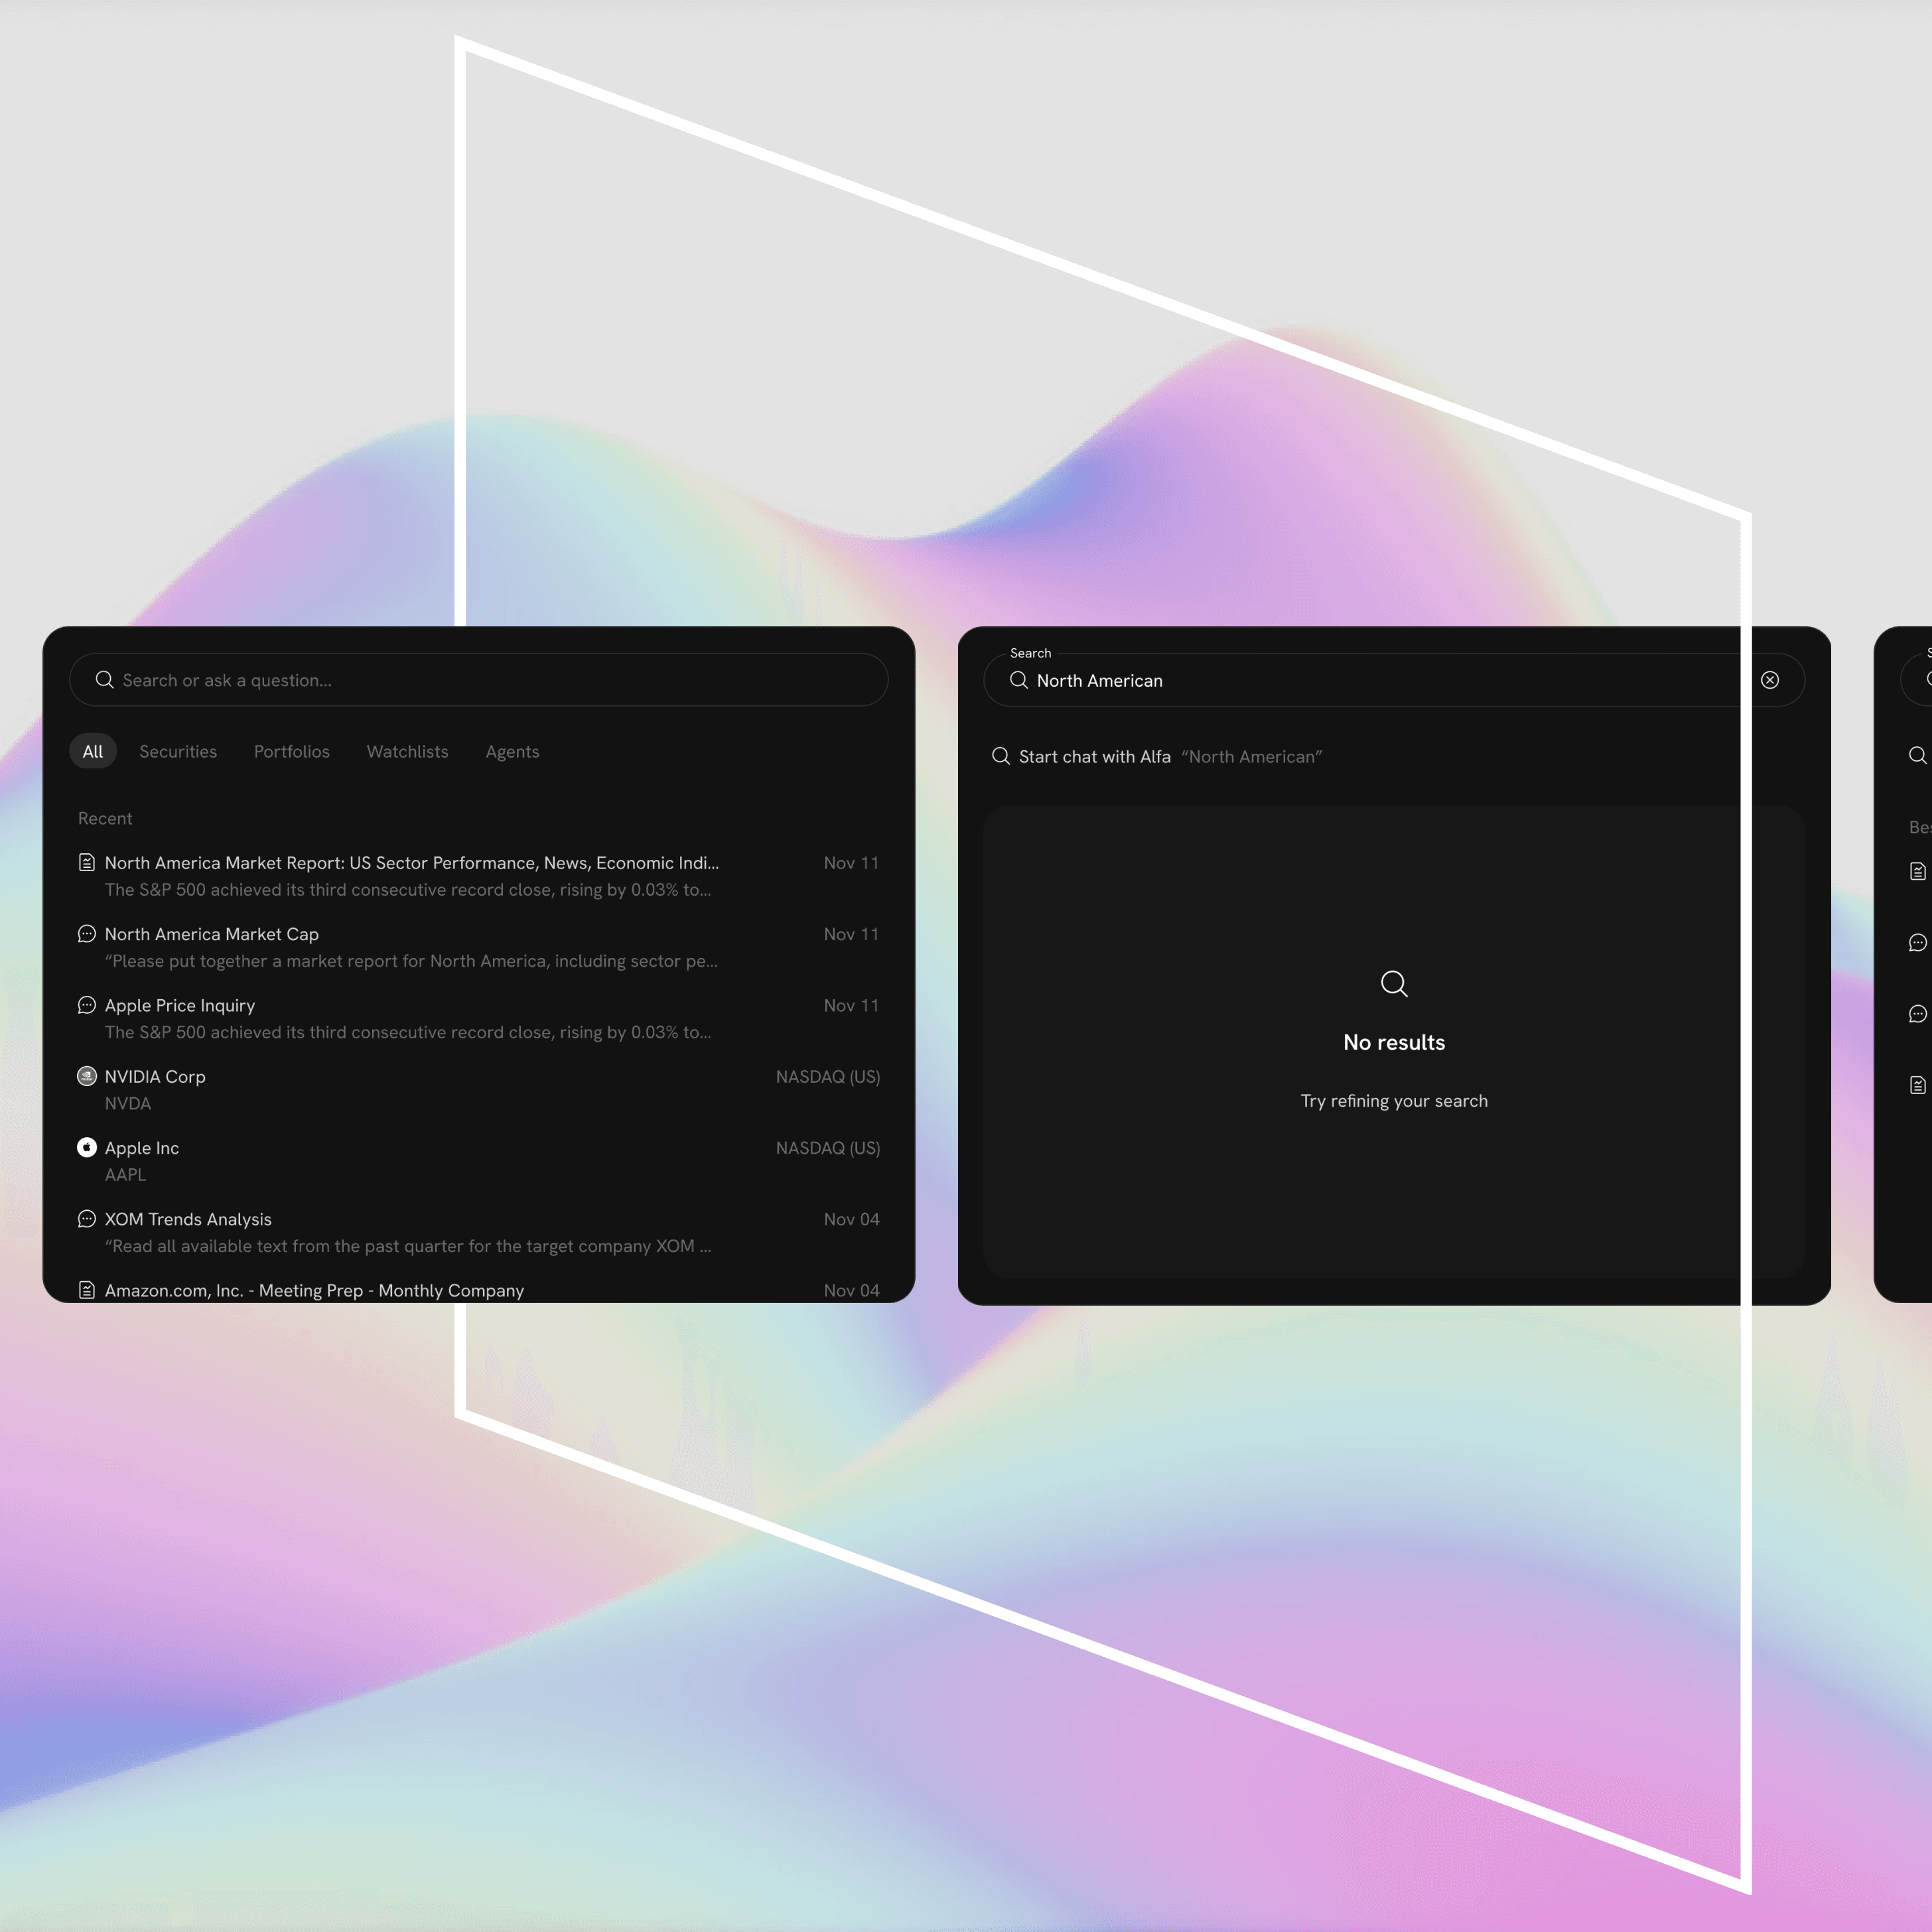Open the Portfolios tab
Viewport: 1932px width, 1932px height.
point(291,751)
